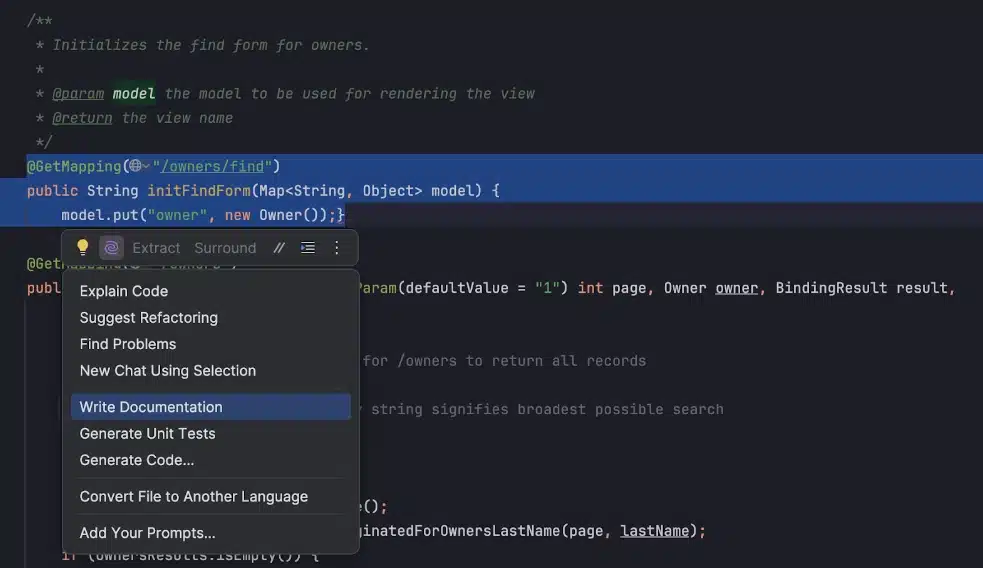This screenshot has width=983, height=568.
Task: Select Find Problems menu entry
Action: click(211, 344)
